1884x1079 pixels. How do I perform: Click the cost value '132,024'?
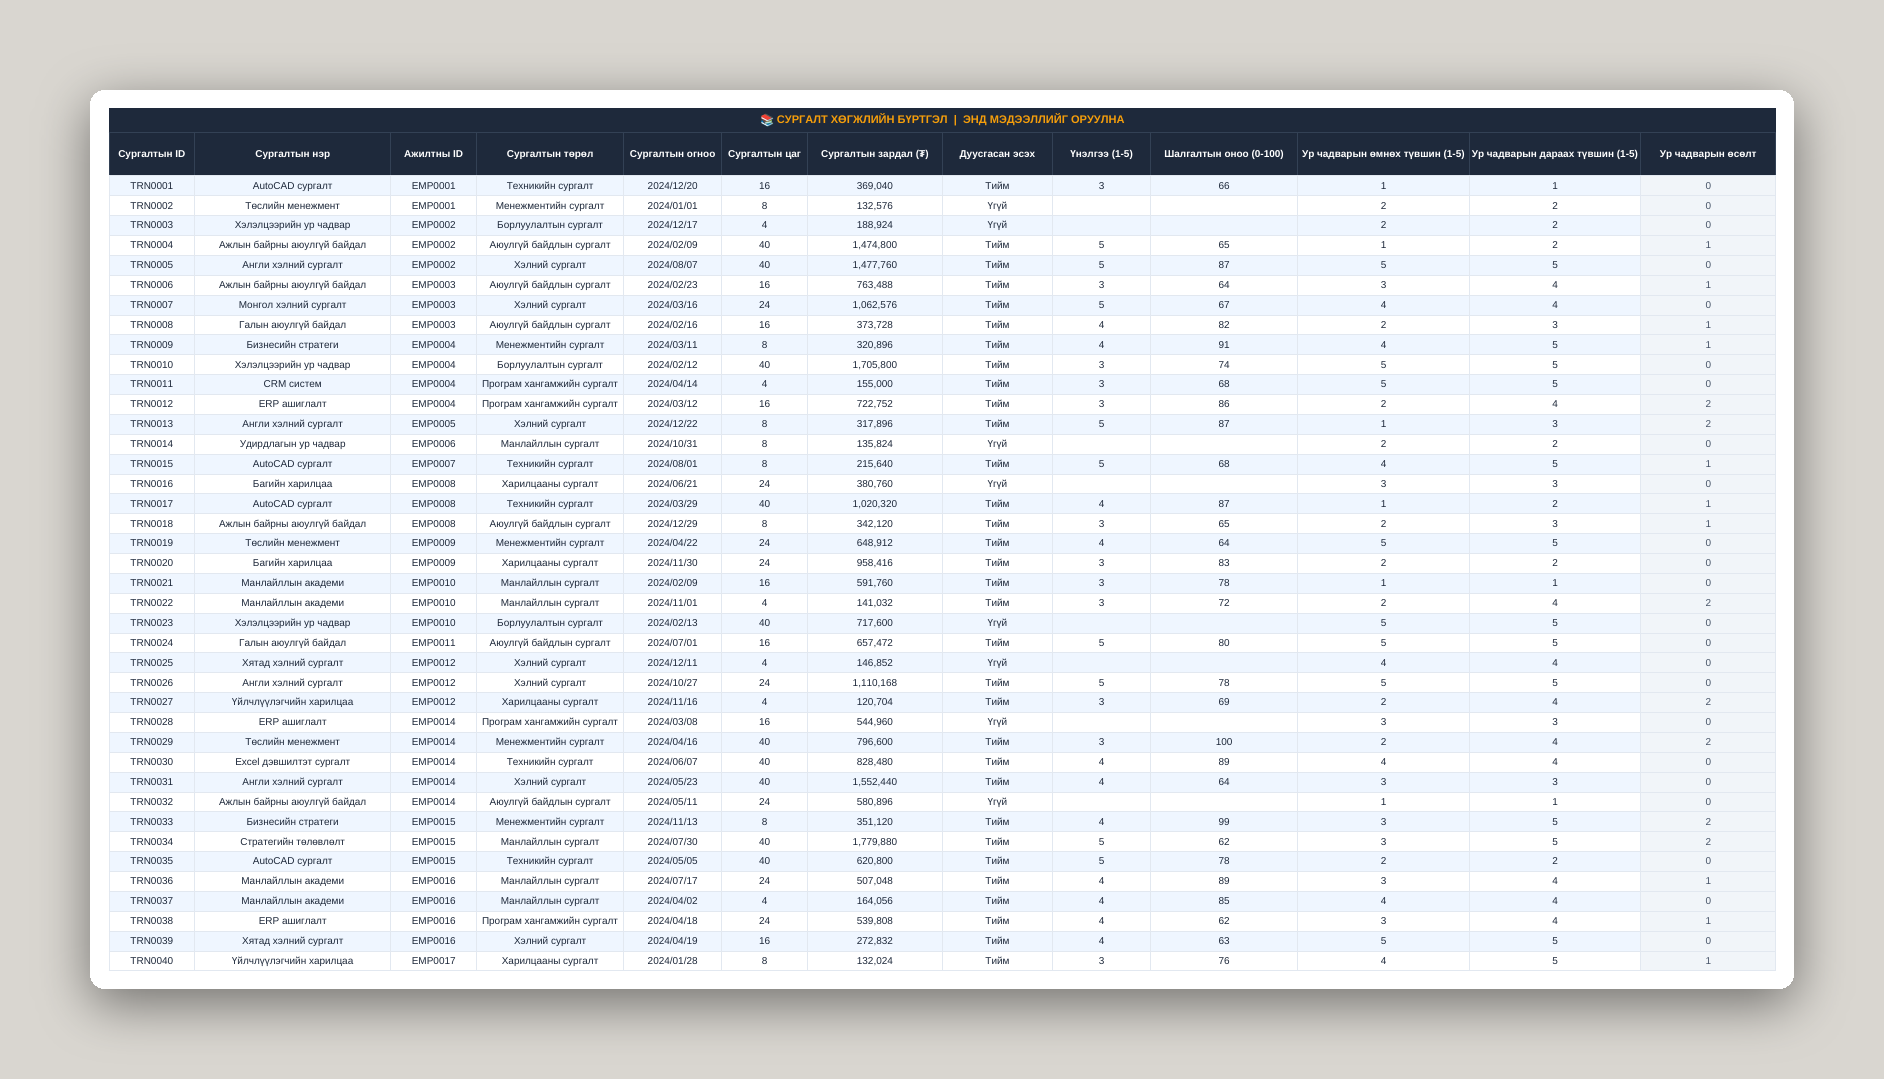pos(875,961)
